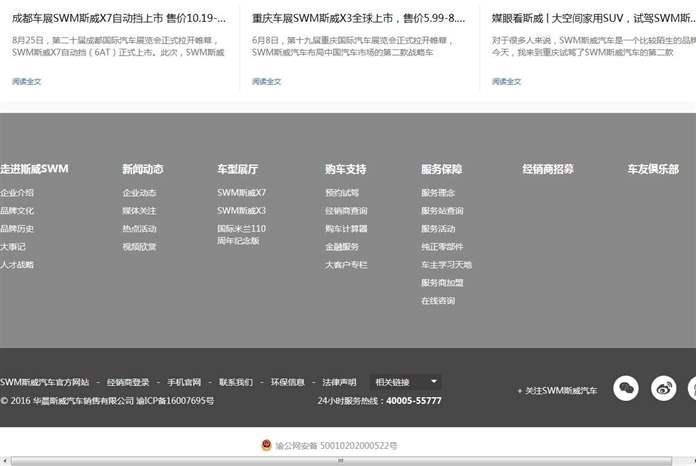Open 视频欣赏 link
The width and height of the screenshot is (696, 466).
click(139, 247)
